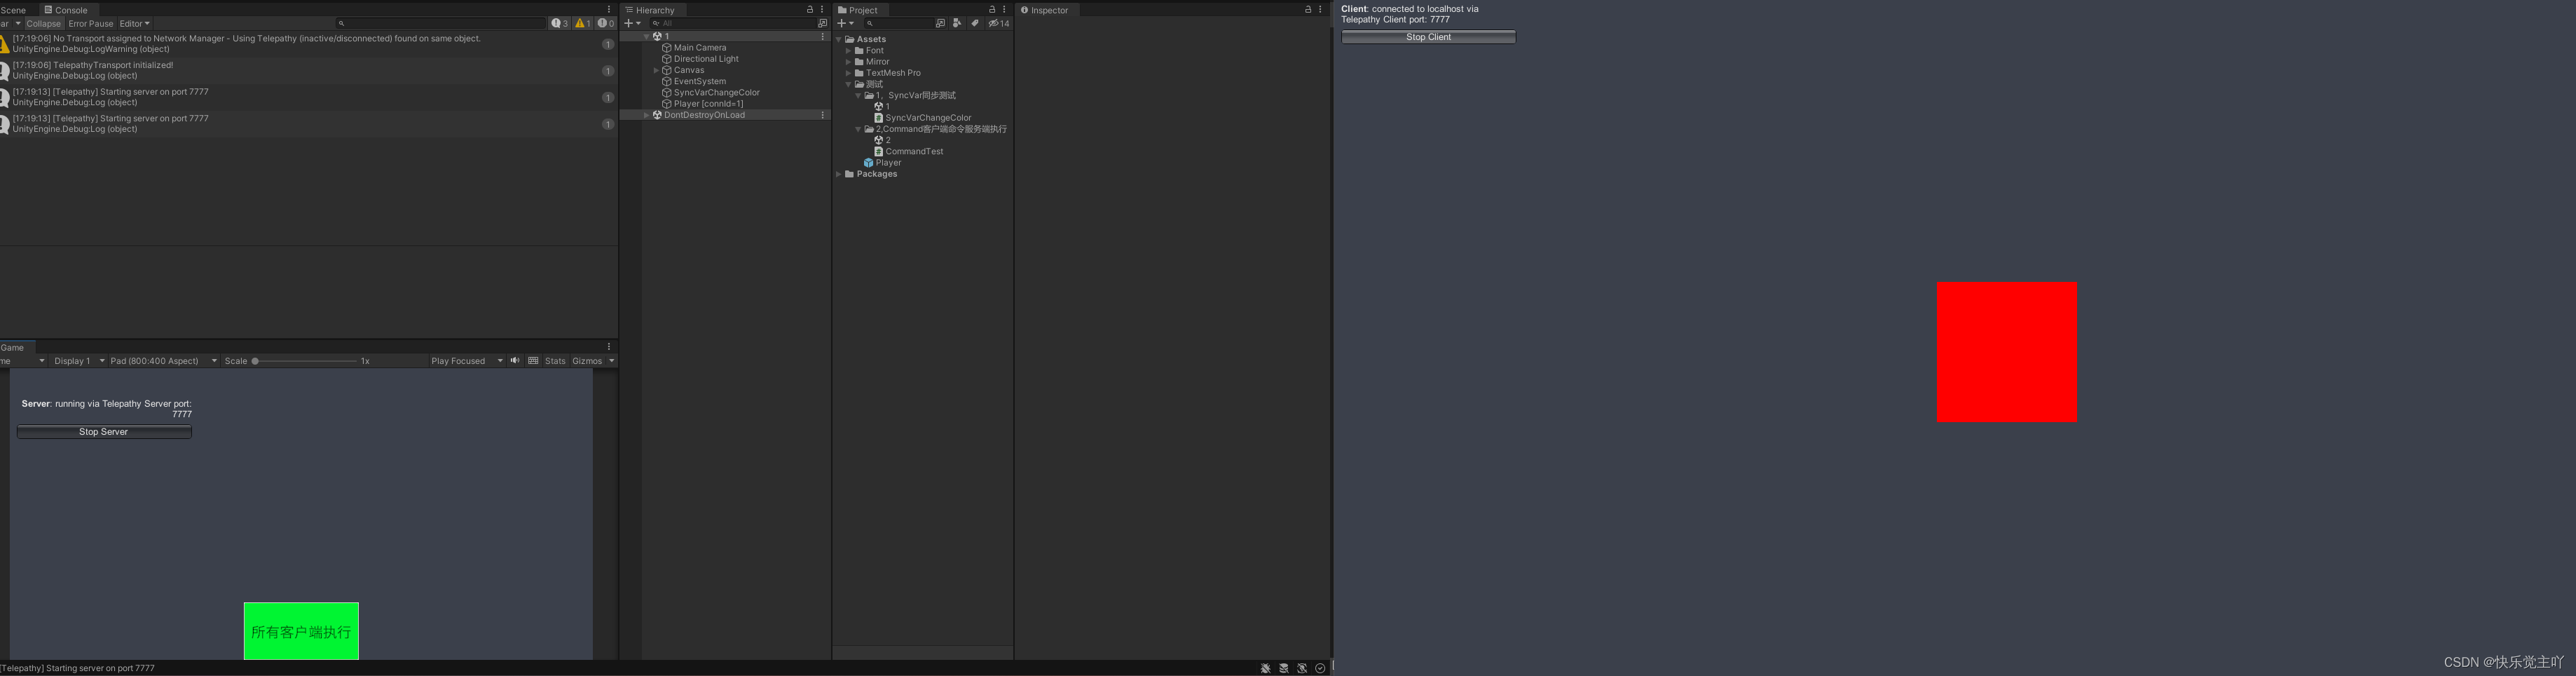This screenshot has height=676, width=2576.
Task: Switch to the Scene tab
Action: point(13,9)
